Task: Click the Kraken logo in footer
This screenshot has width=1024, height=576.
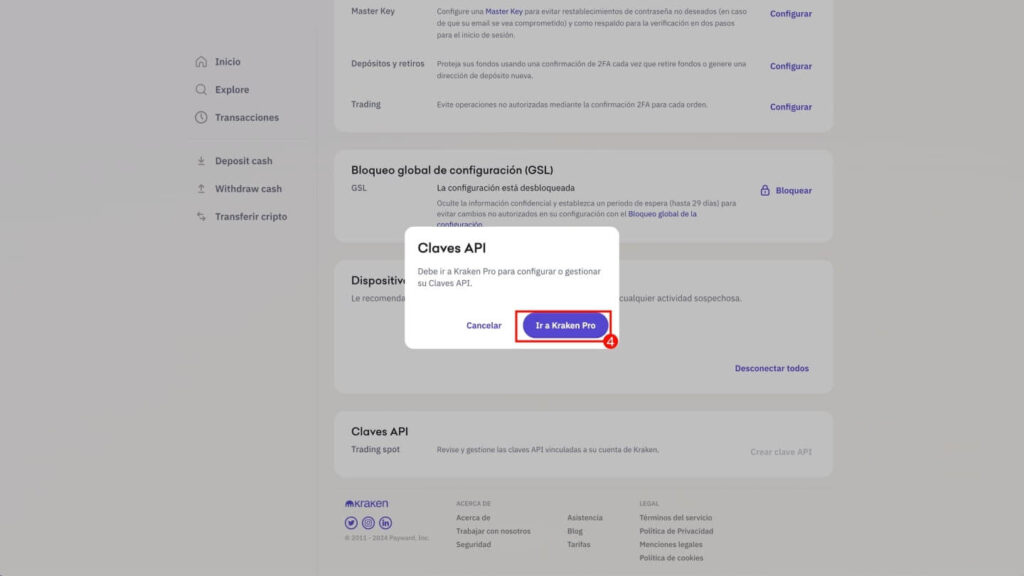Action: [x=366, y=504]
